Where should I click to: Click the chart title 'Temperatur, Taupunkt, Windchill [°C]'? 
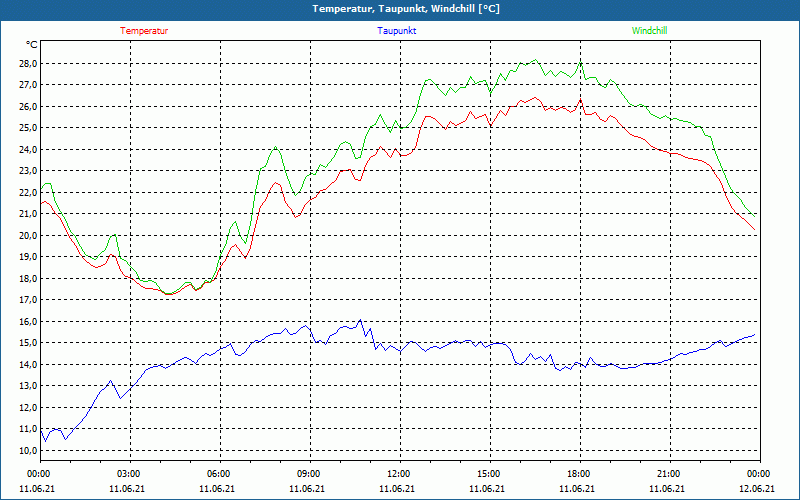click(x=406, y=9)
